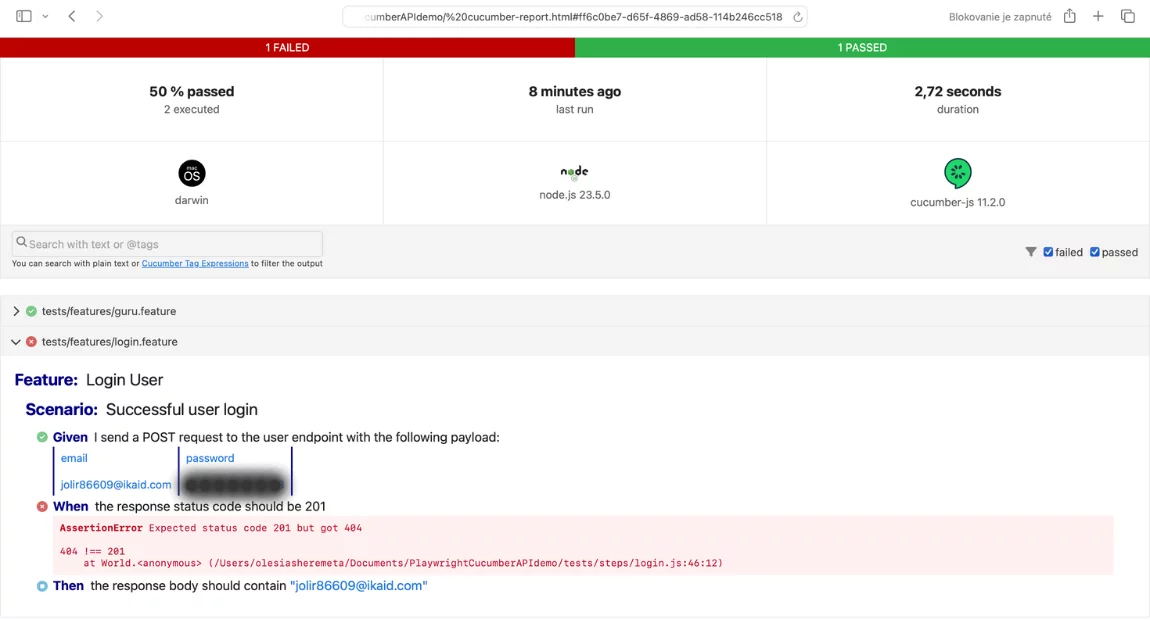Image resolution: width=1150 pixels, height=620 pixels.
Task: Uncheck the failed filter checkbox
Action: point(1048,252)
